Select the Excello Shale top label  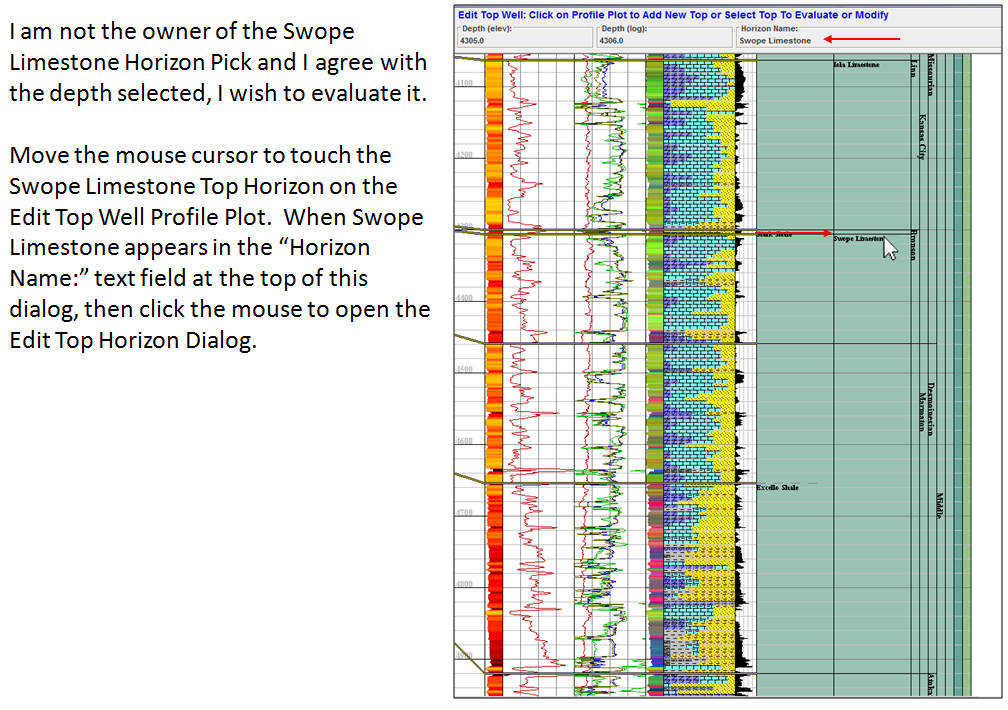(x=777, y=487)
